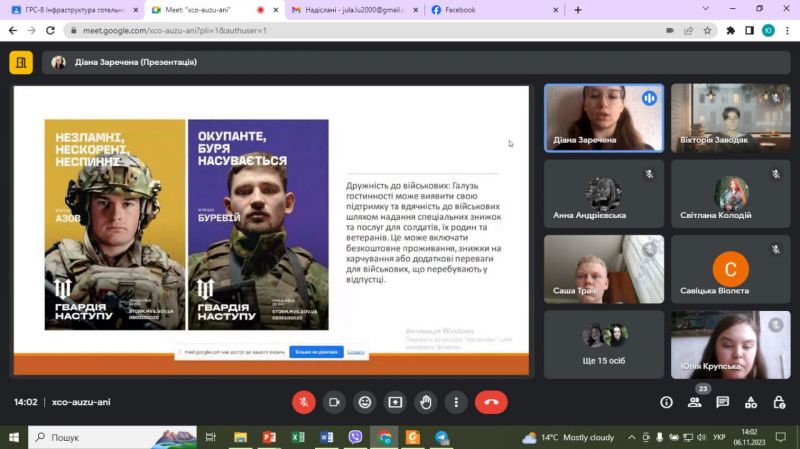Image resolution: width=800 pixels, height=449 pixels.
Task: Open the Windows Start menu
Action: (x=14, y=437)
